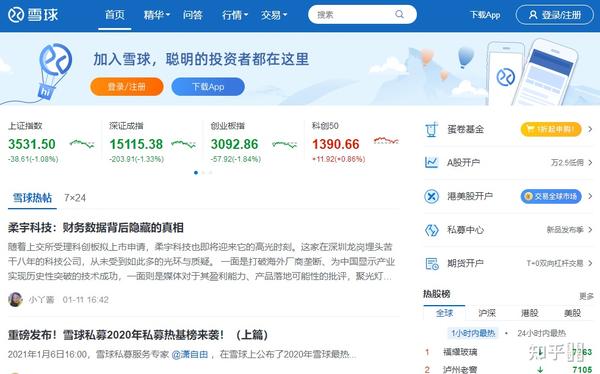Click the 交易全球市场 badge

pyautogui.click(x=551, y=196)
